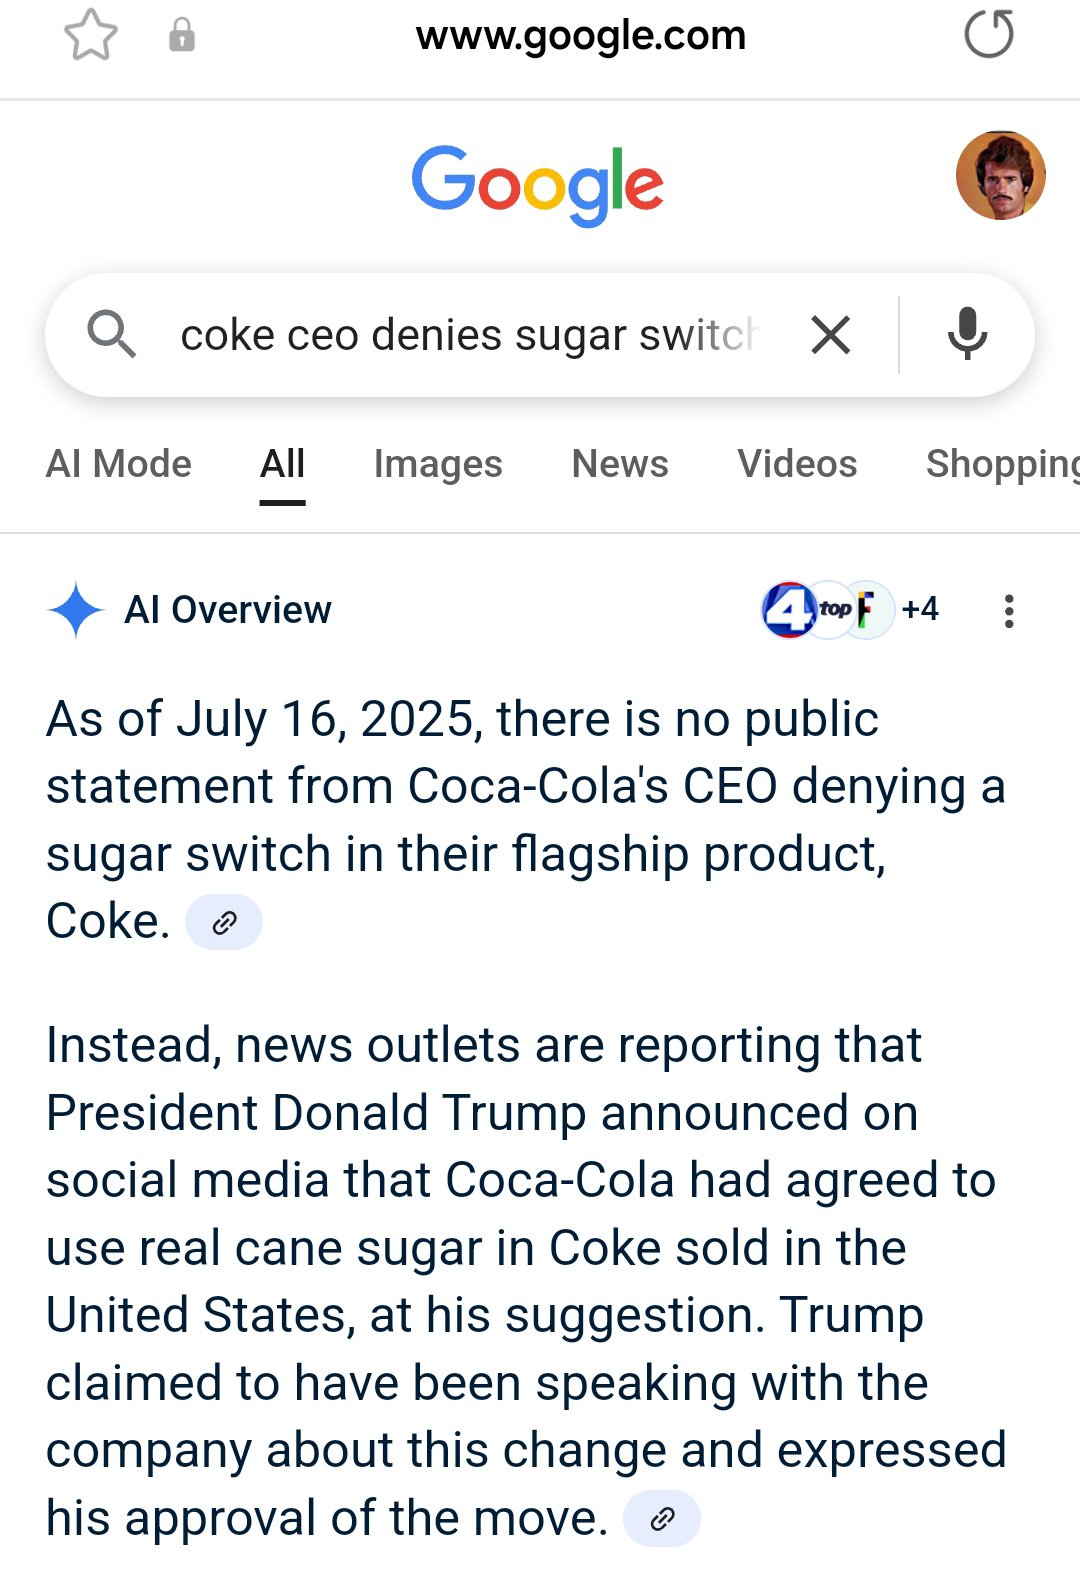Go to the Videos tab
This screenshot has width=1080, height=1585.
click(x=797, y=464)
